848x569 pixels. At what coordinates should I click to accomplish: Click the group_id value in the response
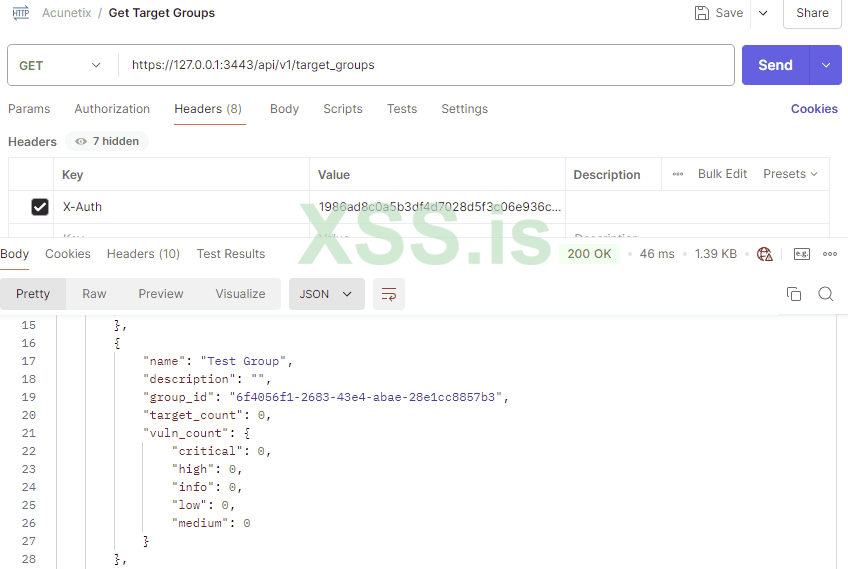click(366, 397)
